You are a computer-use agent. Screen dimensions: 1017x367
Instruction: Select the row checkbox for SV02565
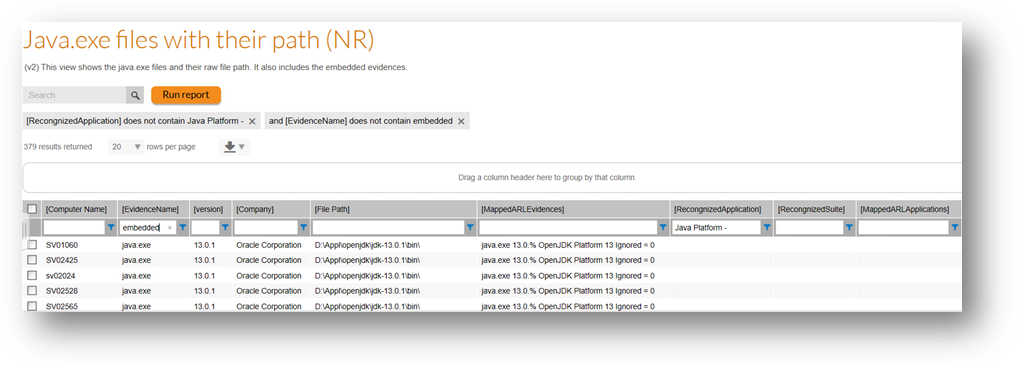[x=32, y=306]
